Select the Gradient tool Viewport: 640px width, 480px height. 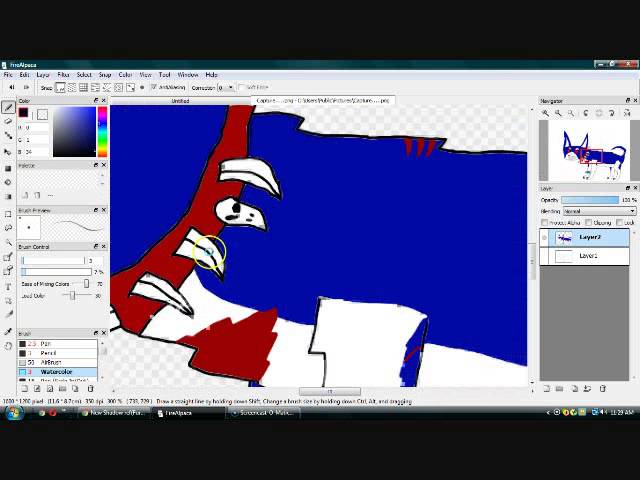point(8,196)
